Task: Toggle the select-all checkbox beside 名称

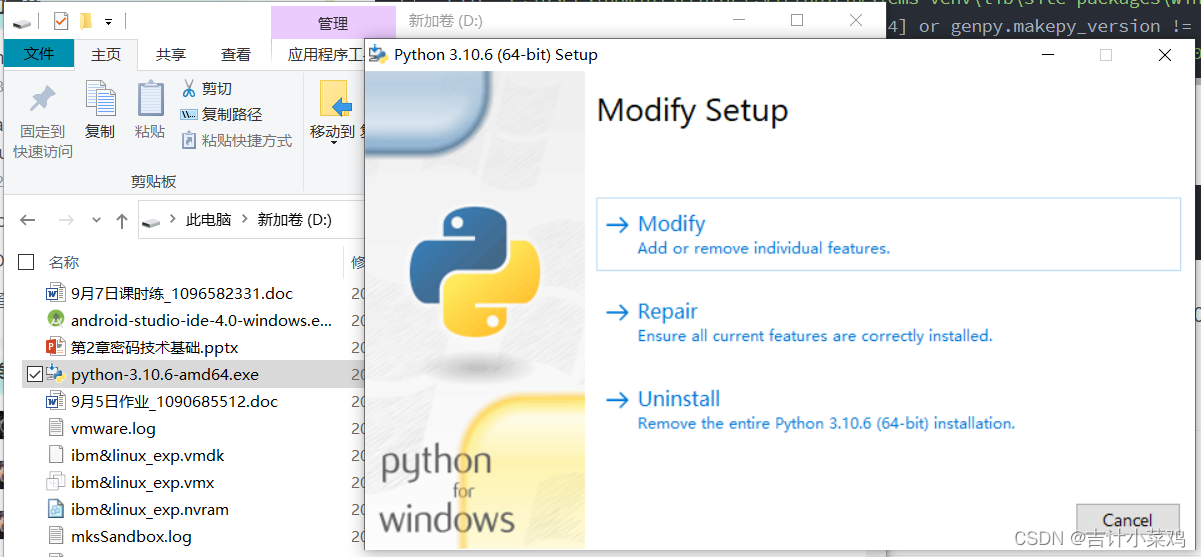Action: [x=27, y=262]
